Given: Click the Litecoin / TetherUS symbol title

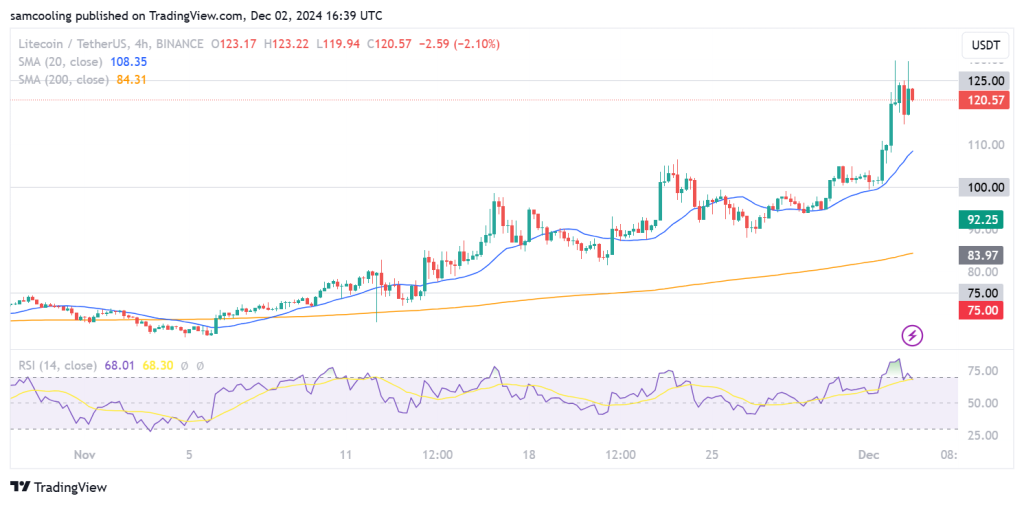Looking at the screenshot, I should point(73,44).
